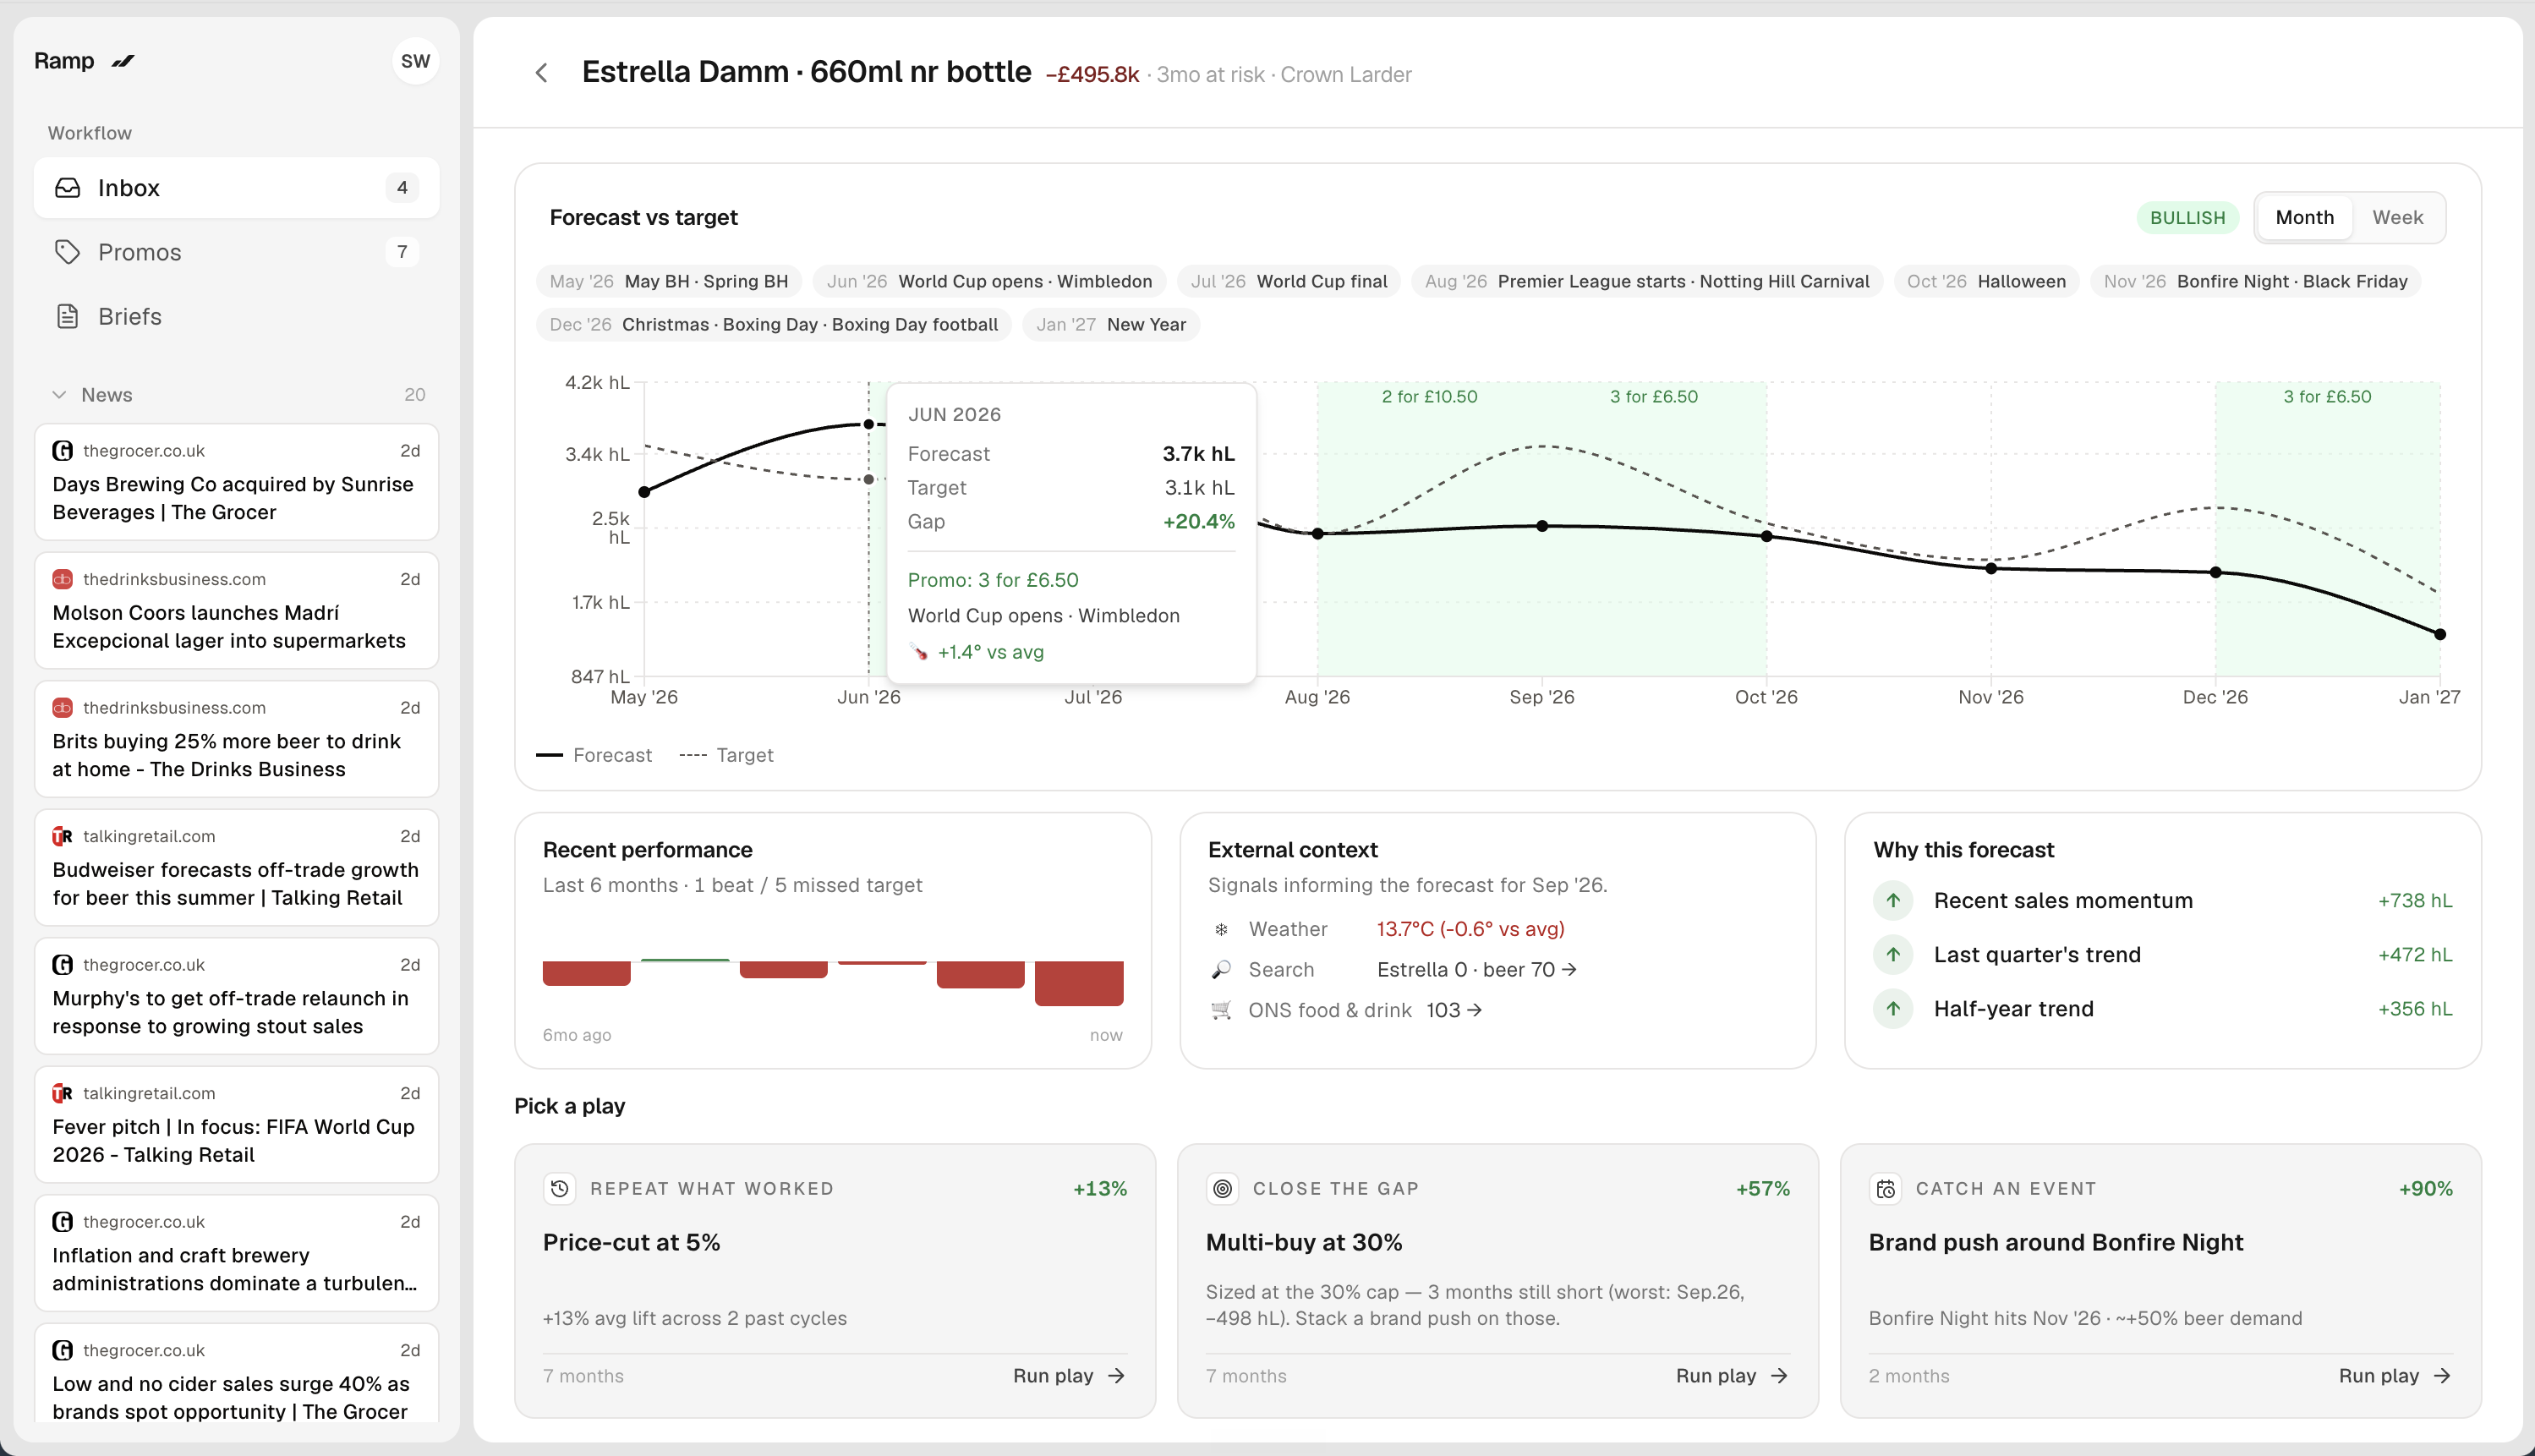Click the ONS food & drink cart icon
2535x1456 pixels.
click(x=1221, y=1010)
